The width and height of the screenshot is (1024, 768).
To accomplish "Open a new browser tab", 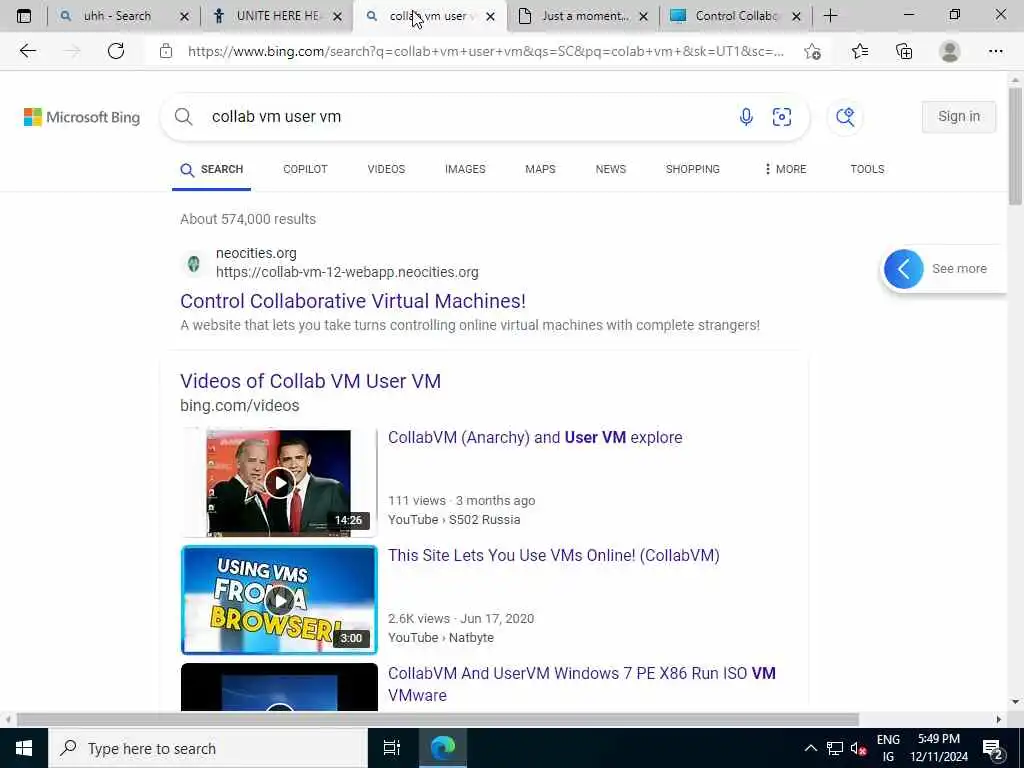I will pyautogui.click(x=831, y=16).
